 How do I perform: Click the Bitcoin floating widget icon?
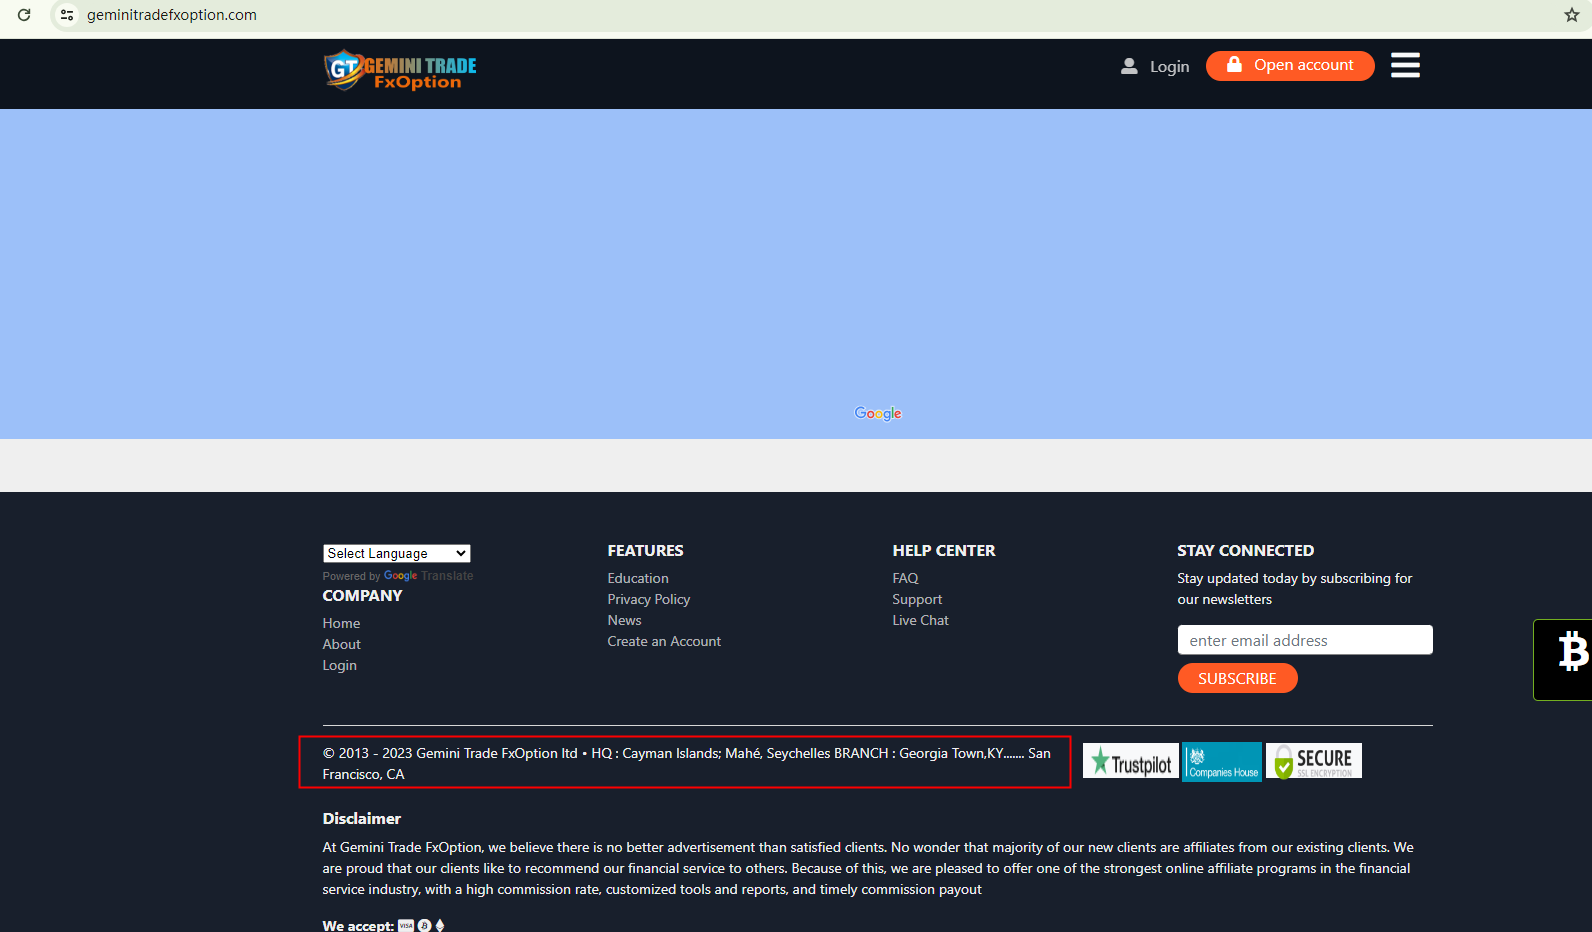pyautogui.click(x=1571, y=652)
